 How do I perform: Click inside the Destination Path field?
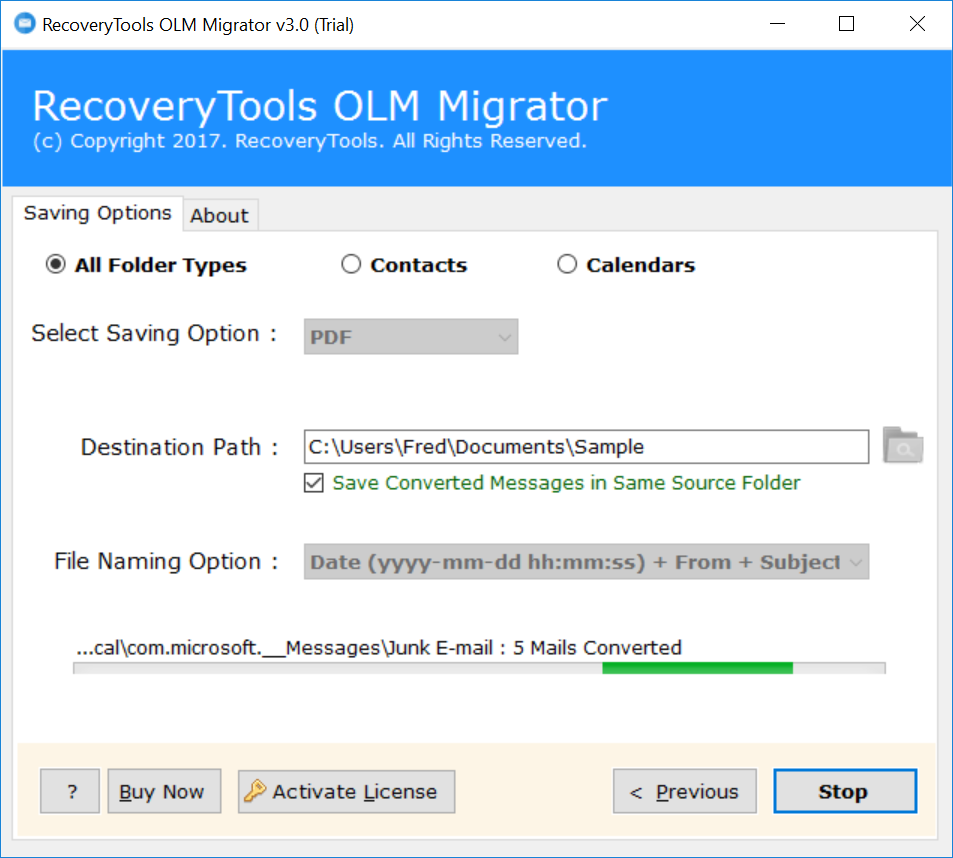pyautogui.click(x=587, y=447)
